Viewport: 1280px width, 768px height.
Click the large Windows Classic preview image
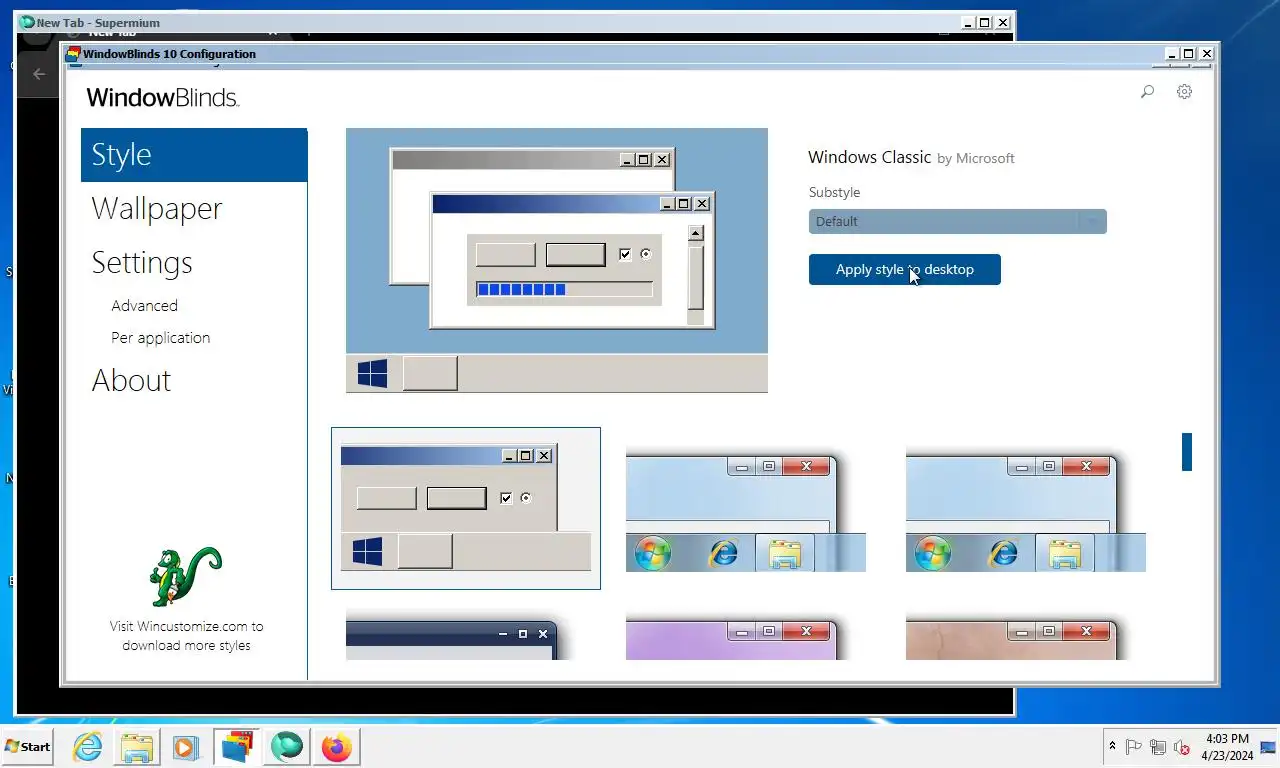pos(557,260)
